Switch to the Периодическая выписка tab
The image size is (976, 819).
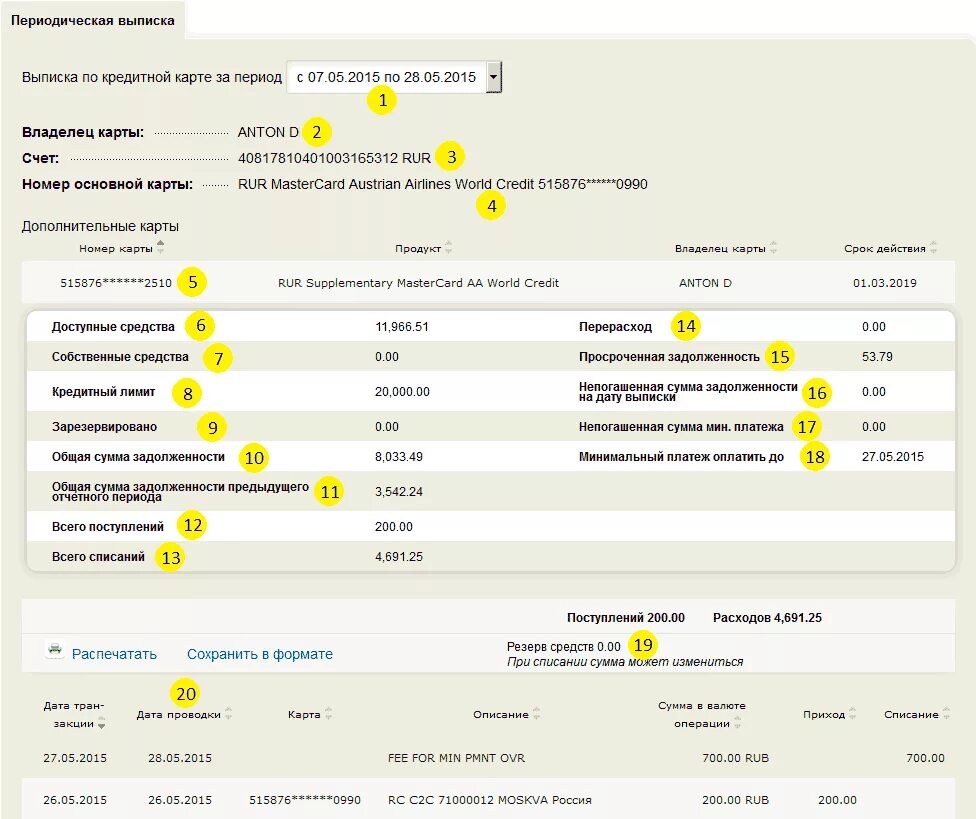pos(93,21)
